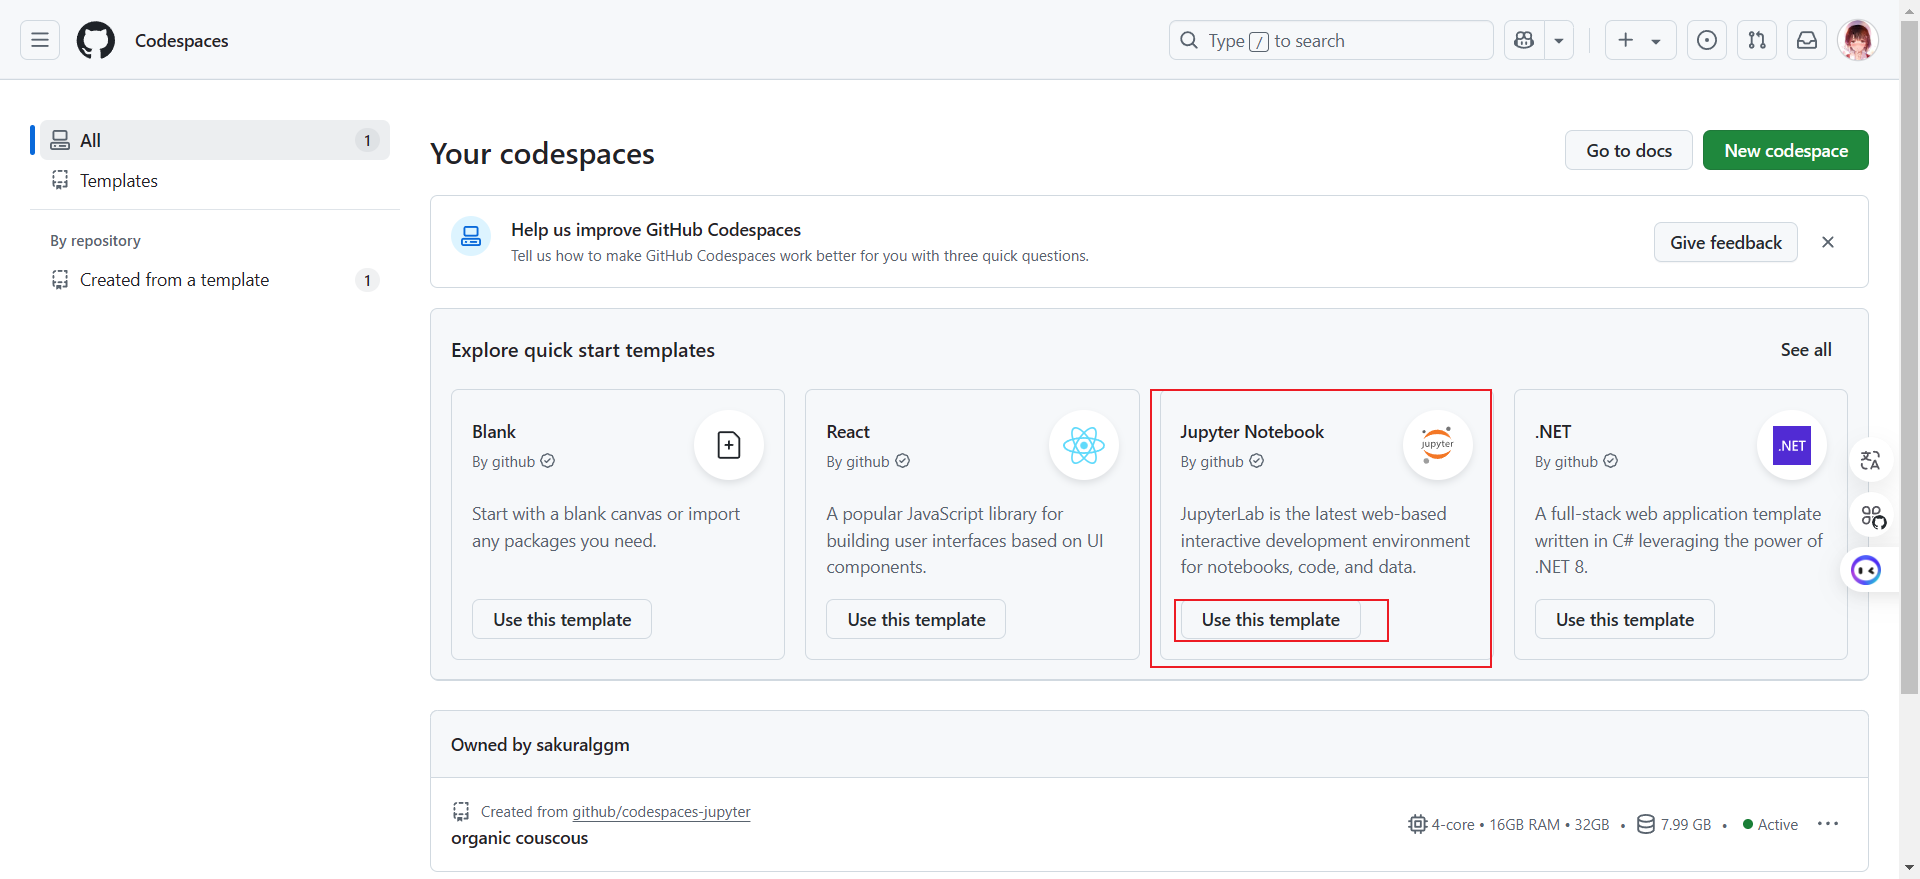The height and width of the screenshot is (879, 1920).
Task: Click the Owned by sakuralggm heading
Action: 540,745
